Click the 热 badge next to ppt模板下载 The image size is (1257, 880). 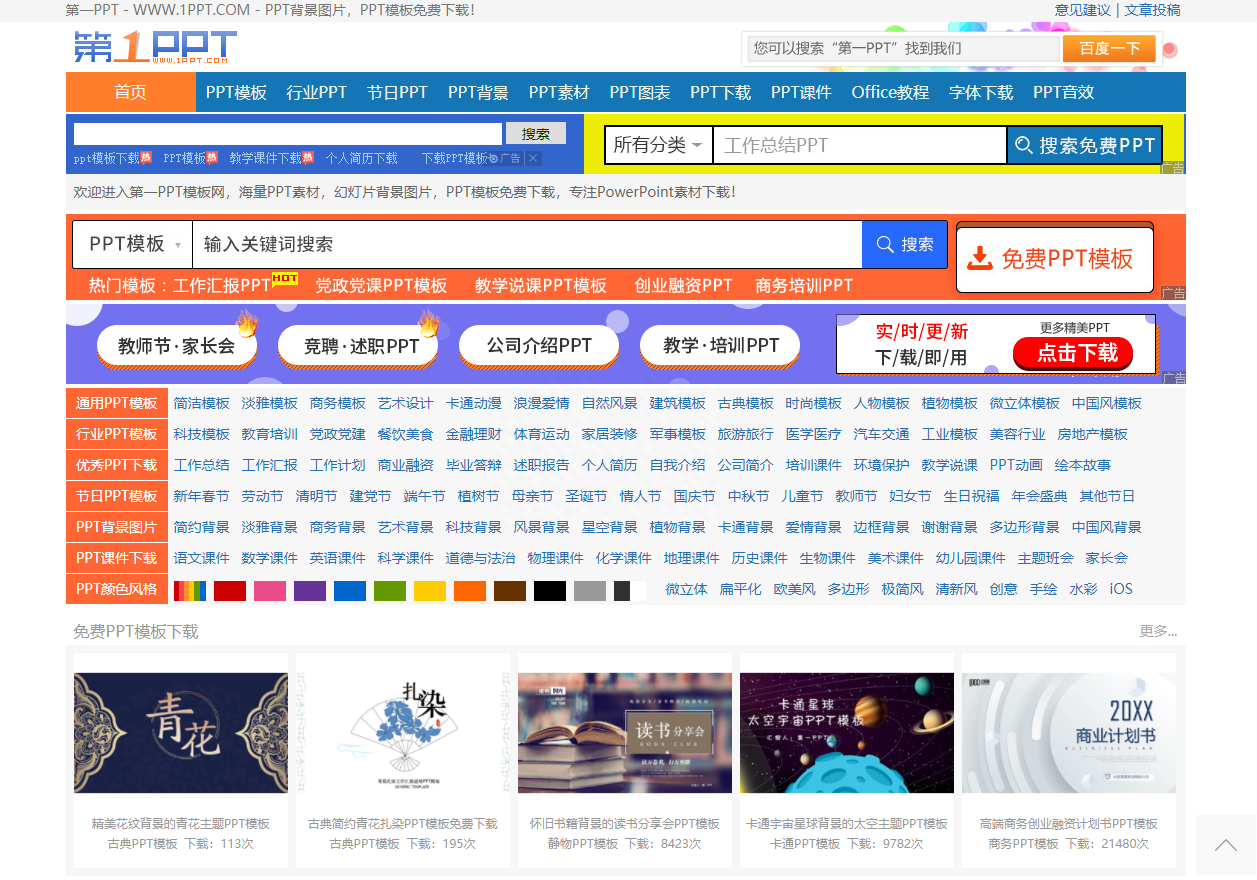(144, 158)
